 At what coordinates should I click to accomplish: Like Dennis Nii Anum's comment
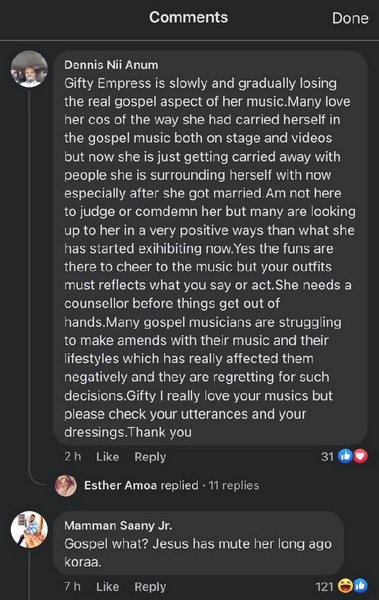108,457
